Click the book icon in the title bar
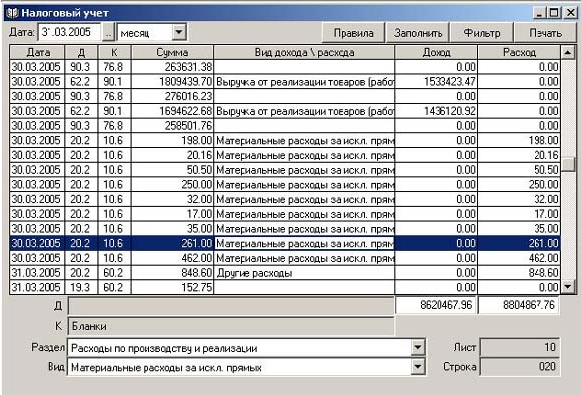This screenshot has height=395, width=581. pyautogui.click(x=12, y=13)
